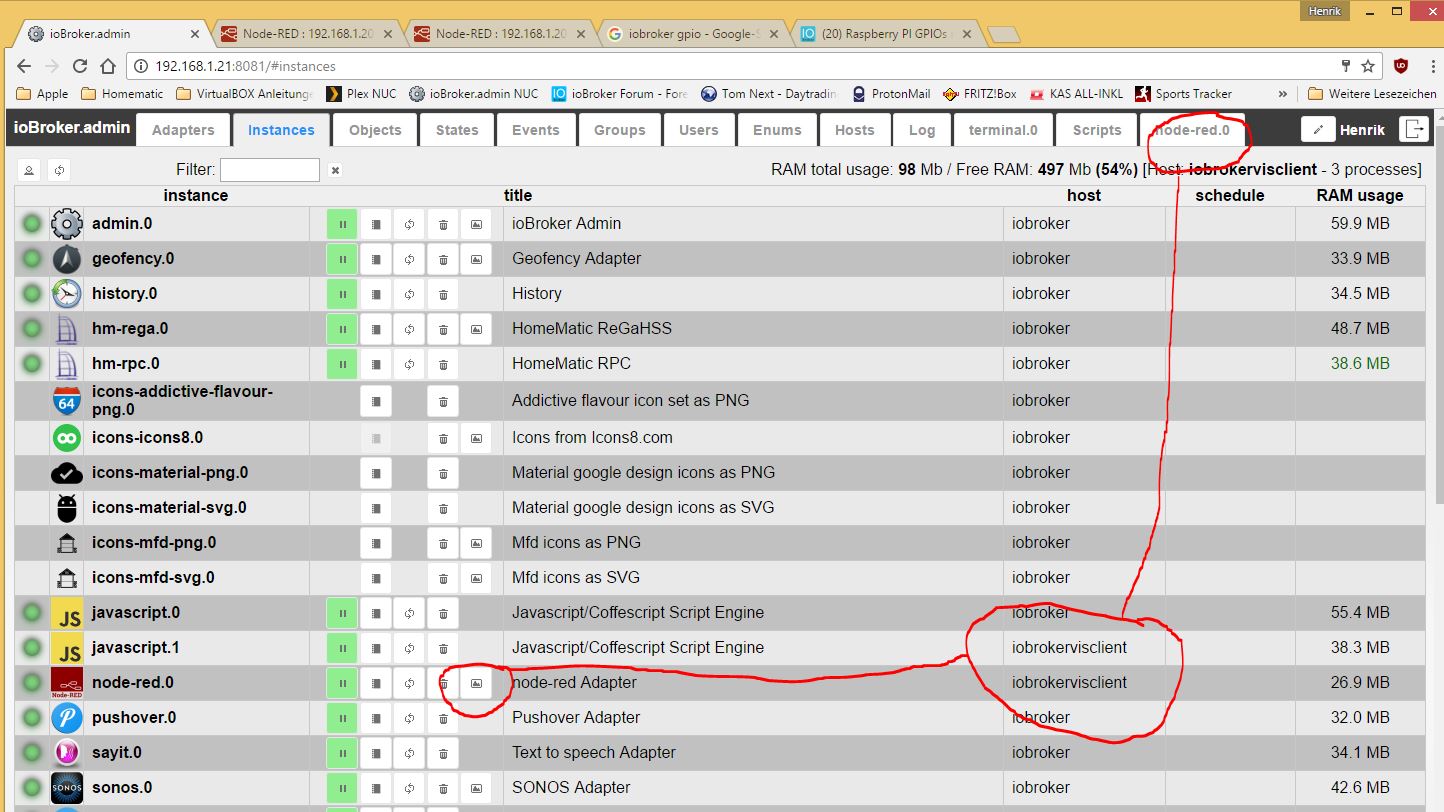
Task: Open web interface link of admin.0
Action: tap(476, 224)
